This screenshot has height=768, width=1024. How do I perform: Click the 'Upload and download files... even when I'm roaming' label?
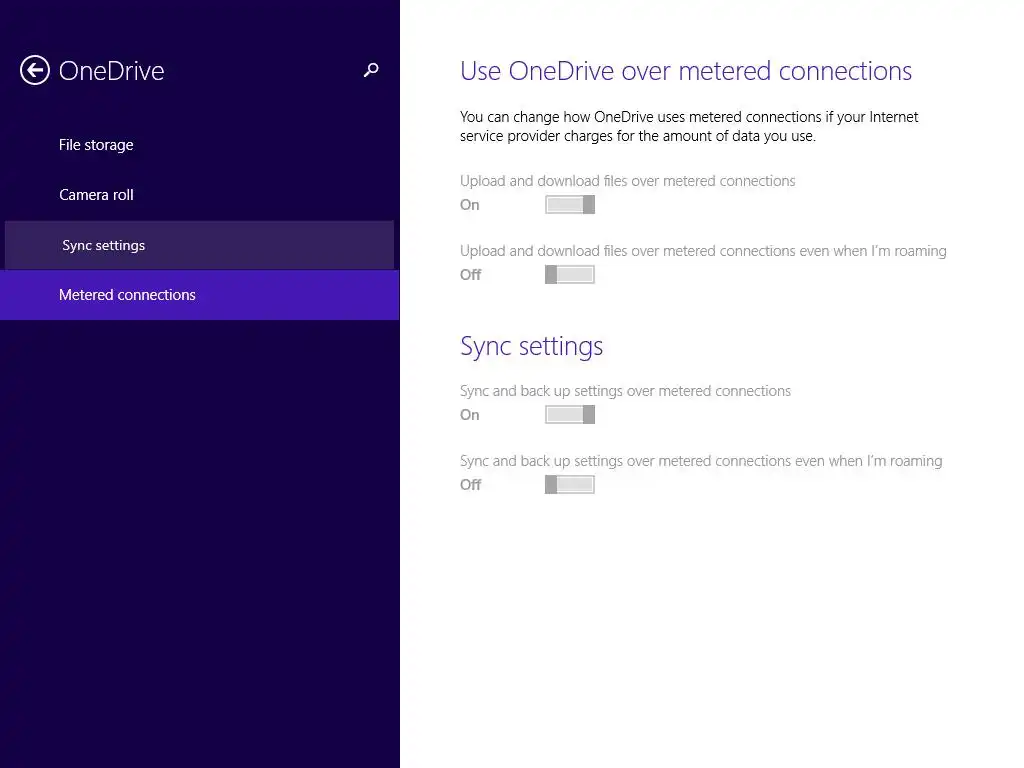click(703, 251)
